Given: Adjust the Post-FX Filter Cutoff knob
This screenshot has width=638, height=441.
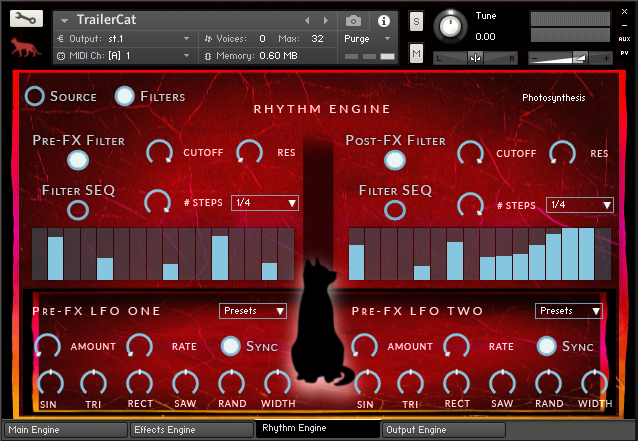Looking at the screenshot, I should tap(470, 154).
